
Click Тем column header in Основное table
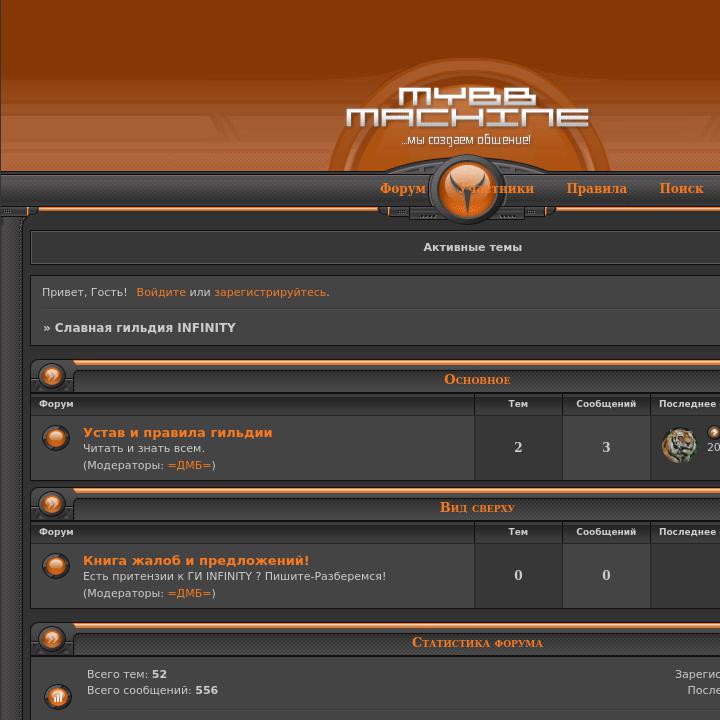click(x=518, y=404)
